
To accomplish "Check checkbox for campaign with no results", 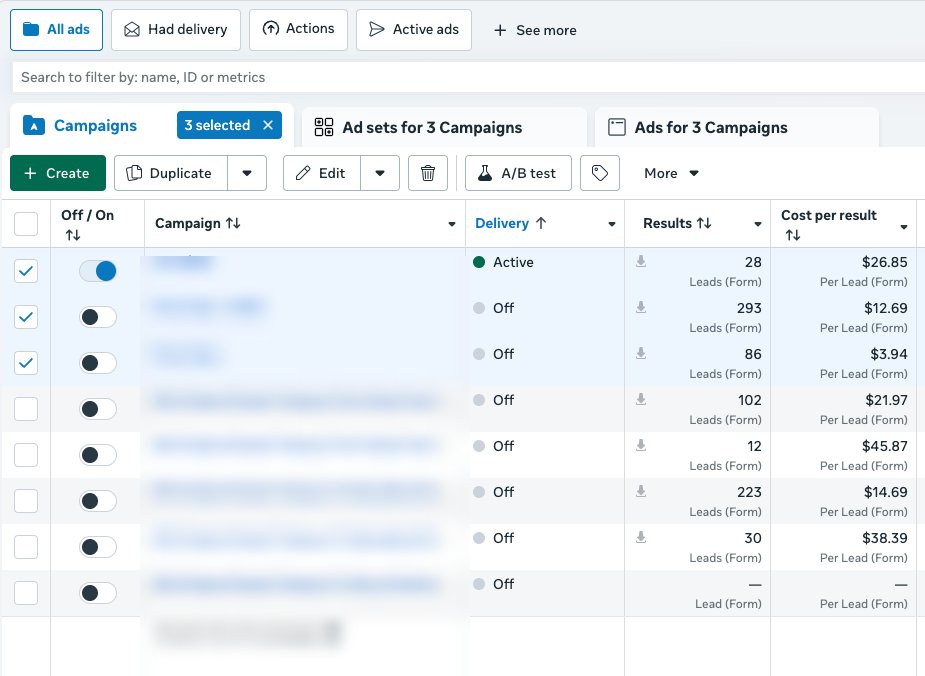I will pyautogui.click(x=26, y=593).
